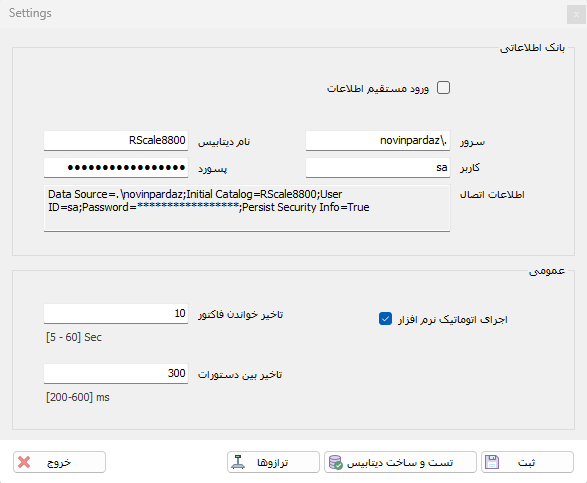Enable ورود مستقیم اطلاعات checkbox
This screenshot has width=587, height=483.
pyautogui.click(x=443, y=88)
